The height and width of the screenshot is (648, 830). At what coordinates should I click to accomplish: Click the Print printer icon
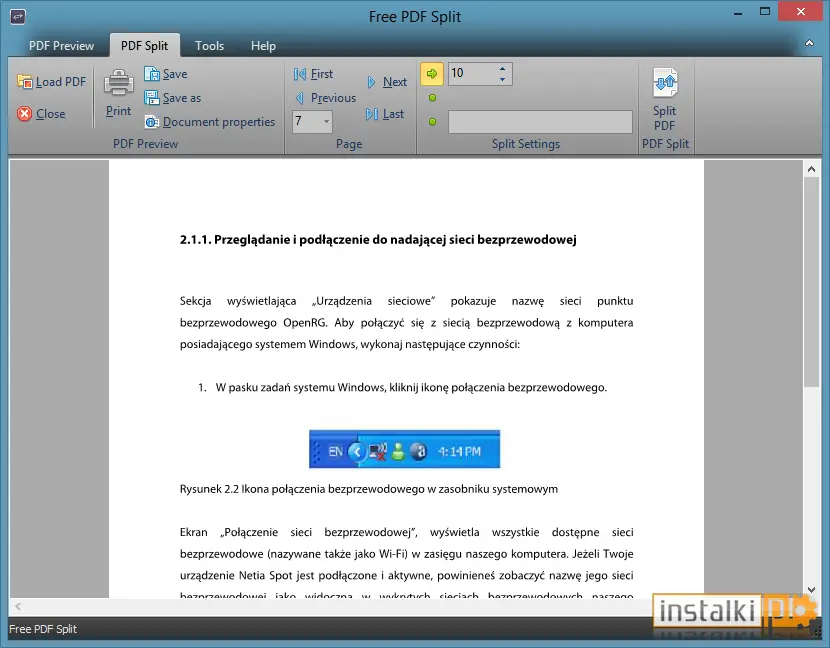click(x=119, y=83)
